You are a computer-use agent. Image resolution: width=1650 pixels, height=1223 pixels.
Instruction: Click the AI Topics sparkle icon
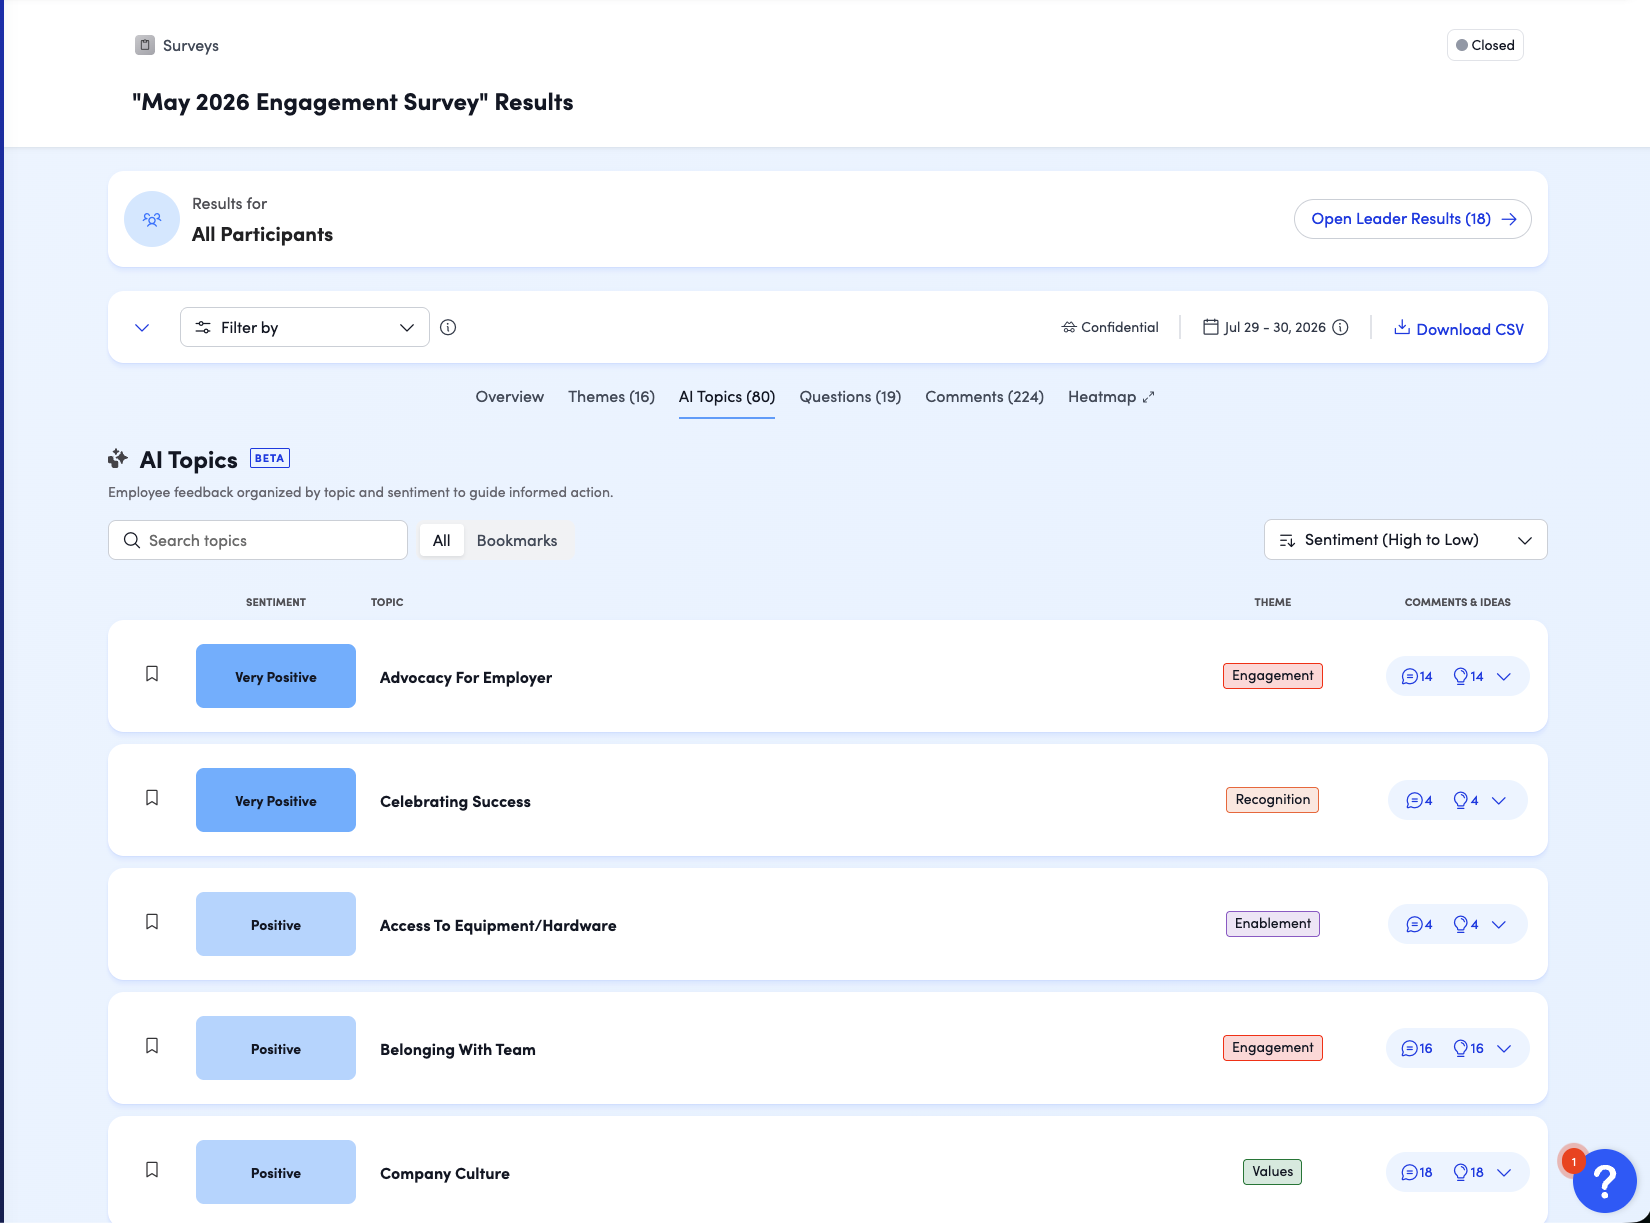118,459
